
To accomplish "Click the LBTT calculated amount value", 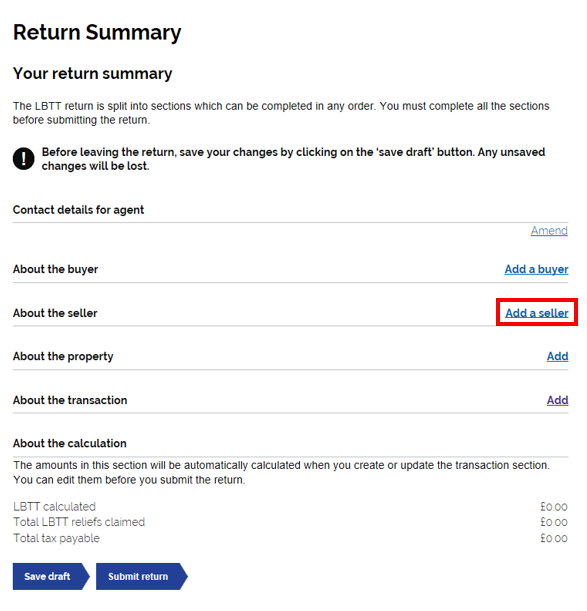I will [x=553, y=507].
